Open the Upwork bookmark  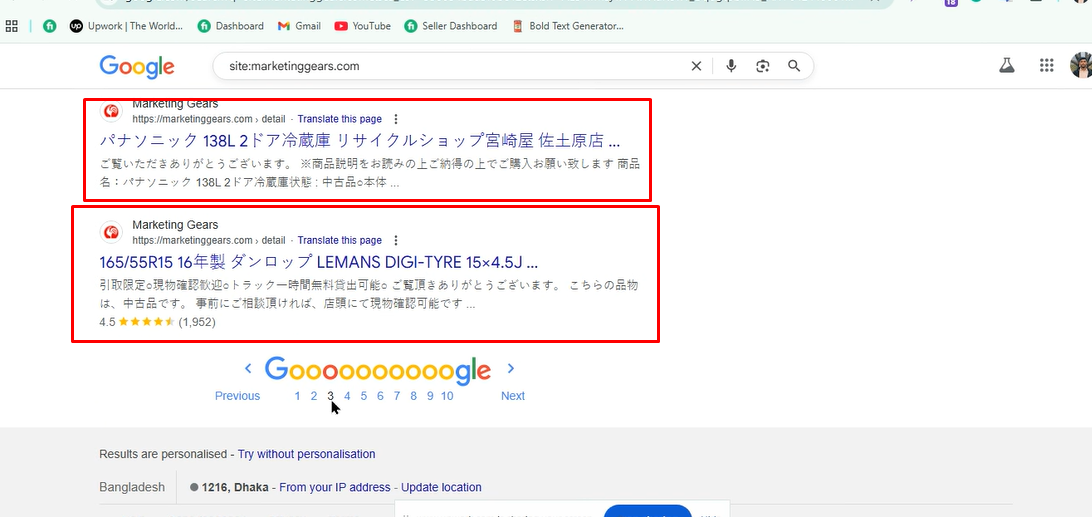point(126,26)
